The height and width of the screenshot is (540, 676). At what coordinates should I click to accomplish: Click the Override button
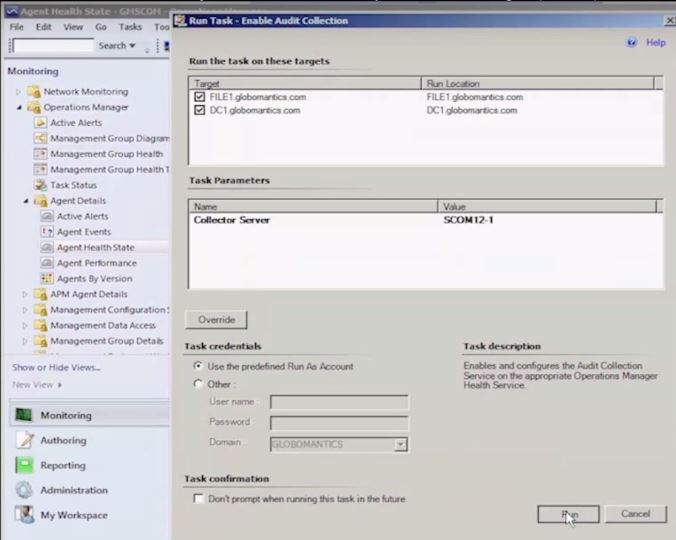216,320
